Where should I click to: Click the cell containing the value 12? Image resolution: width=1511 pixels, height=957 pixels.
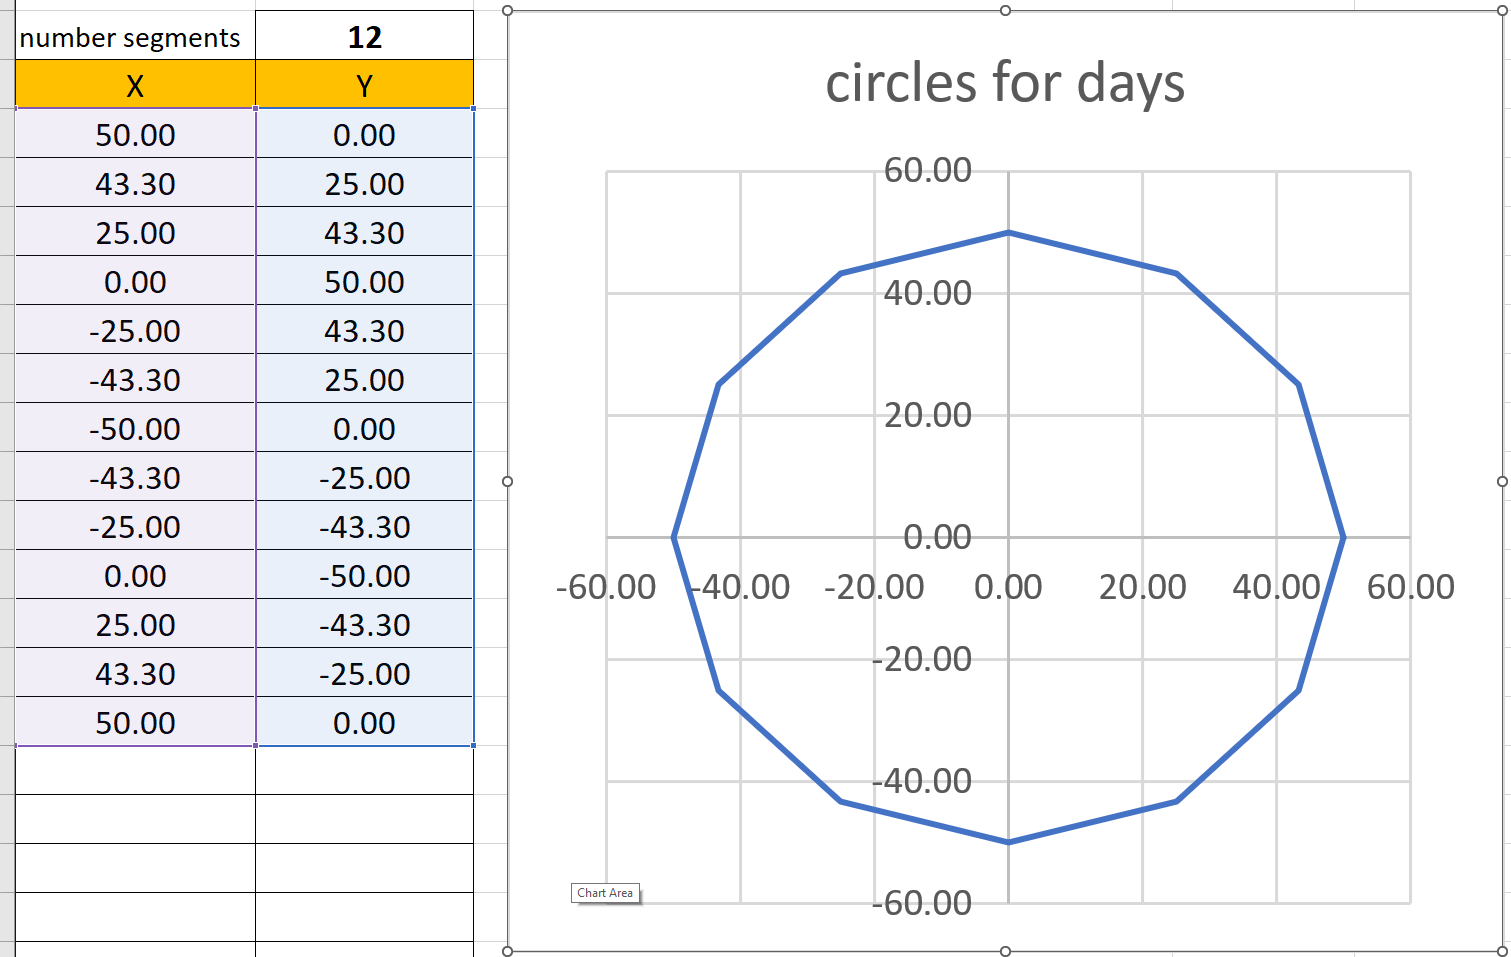(x=364, y=38)
